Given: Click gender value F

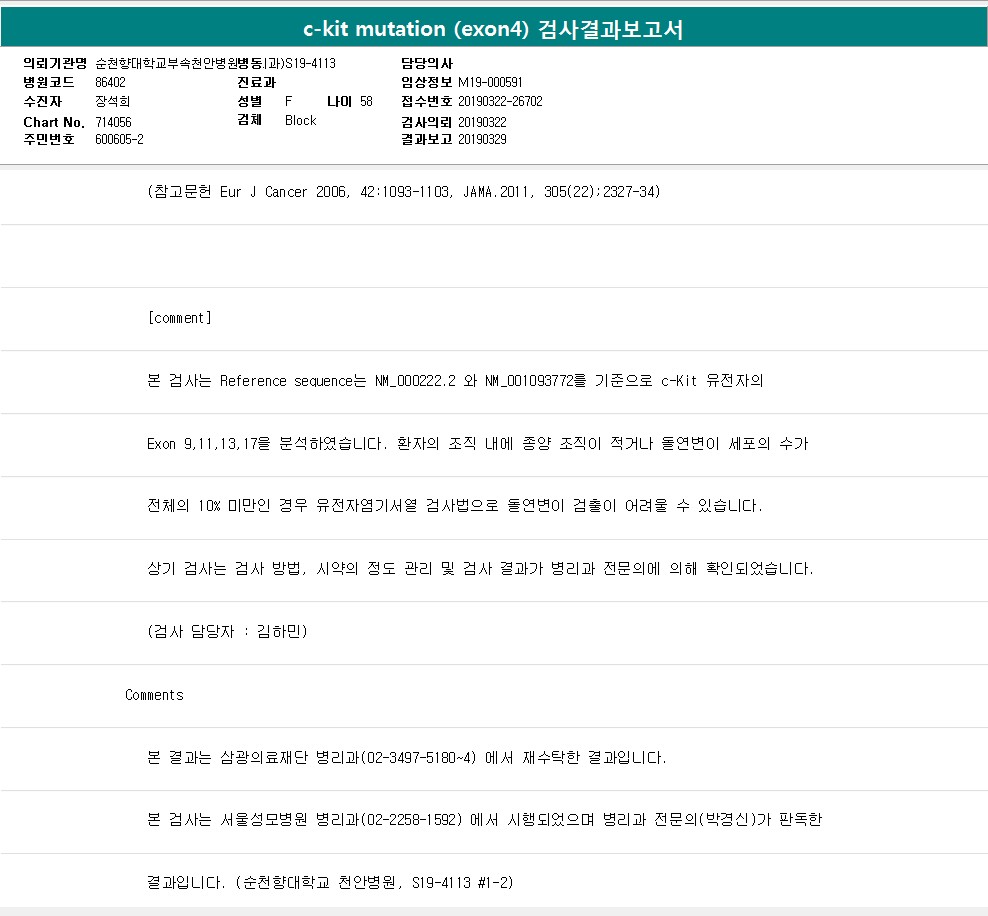Looking at the screenshot, I should coord(289,101).
